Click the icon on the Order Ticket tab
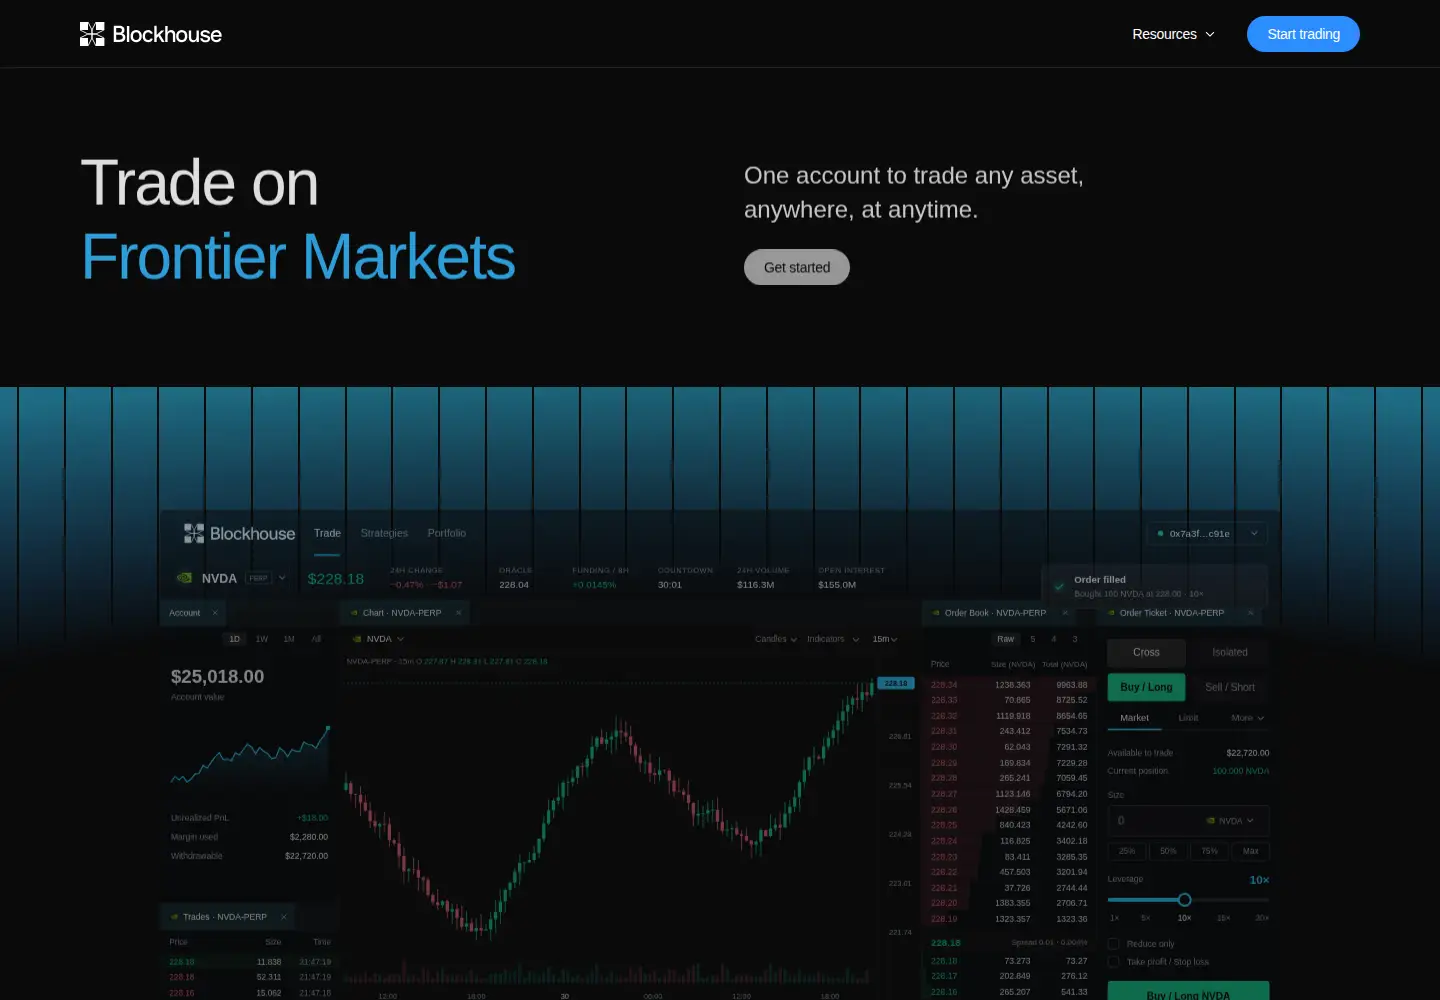The width and height of the screenshot is (1440, 1000). click(x=1111, y=613)
